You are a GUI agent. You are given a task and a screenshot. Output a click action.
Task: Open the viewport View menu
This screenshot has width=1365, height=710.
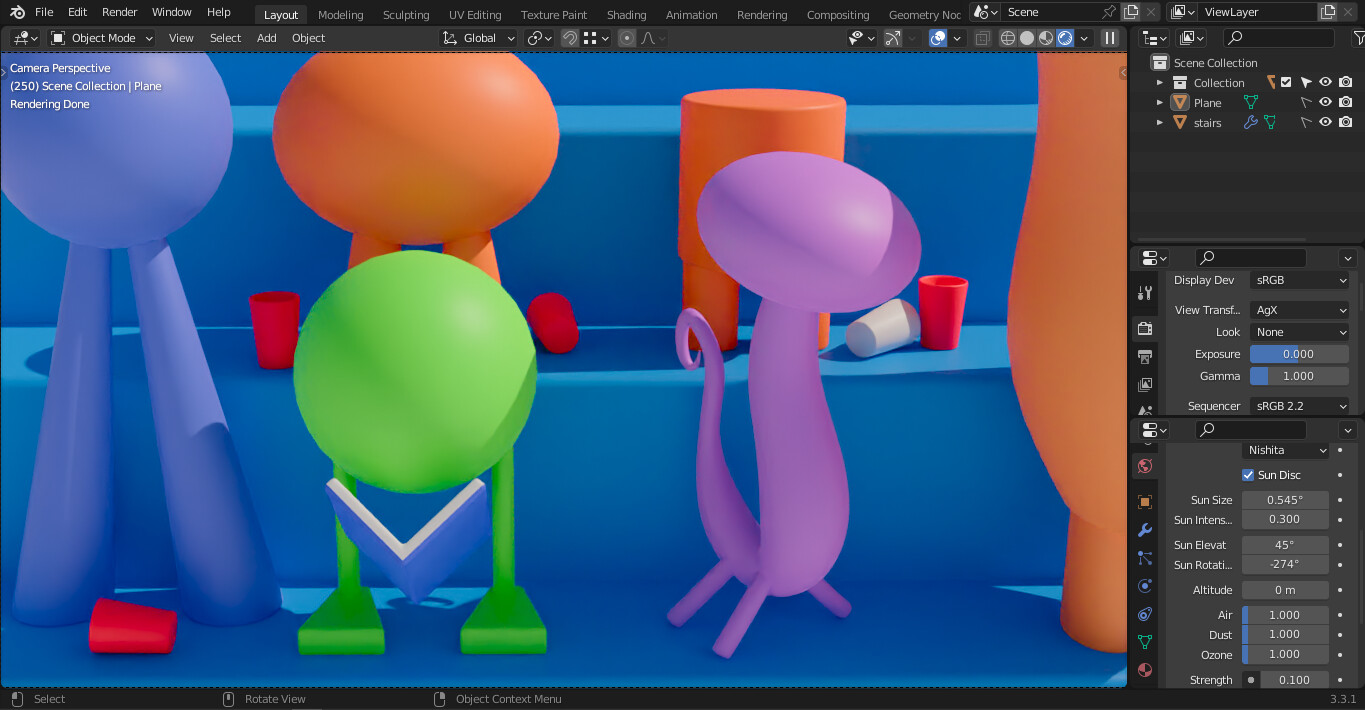click(x=181, y=38)
